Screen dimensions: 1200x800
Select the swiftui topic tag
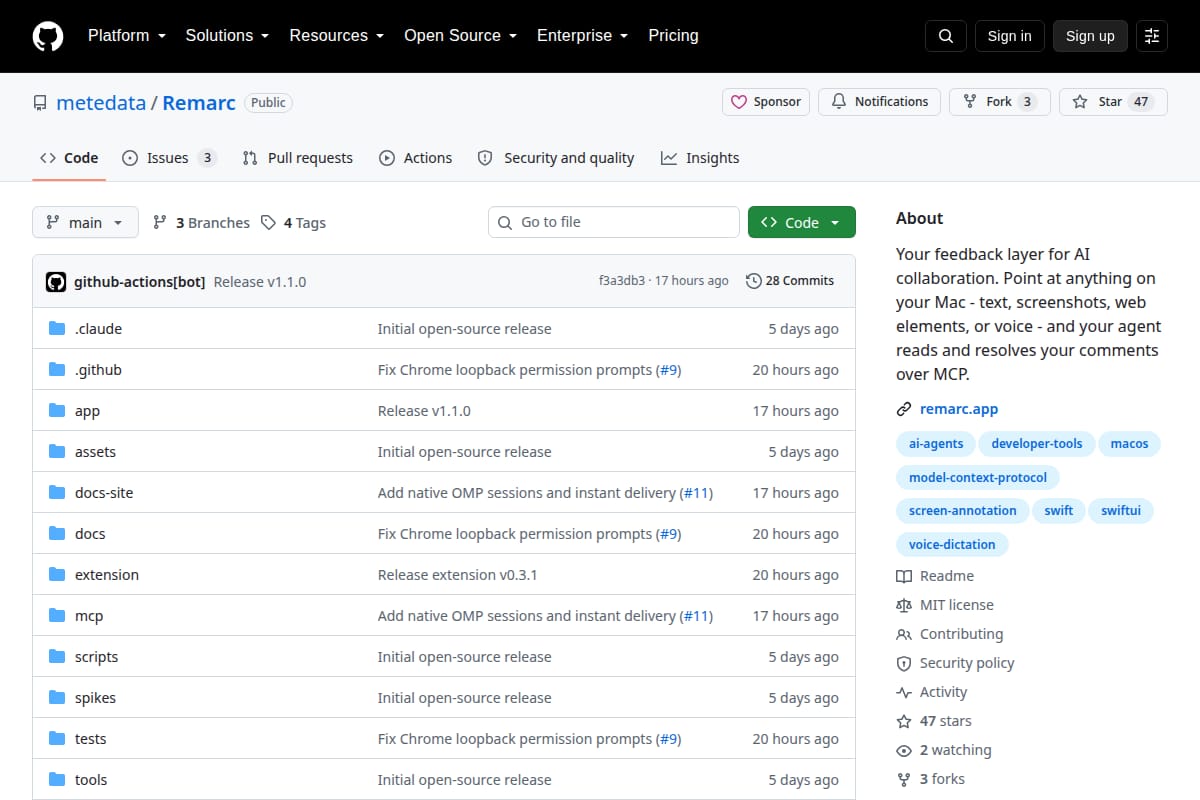coord(1121,510)
